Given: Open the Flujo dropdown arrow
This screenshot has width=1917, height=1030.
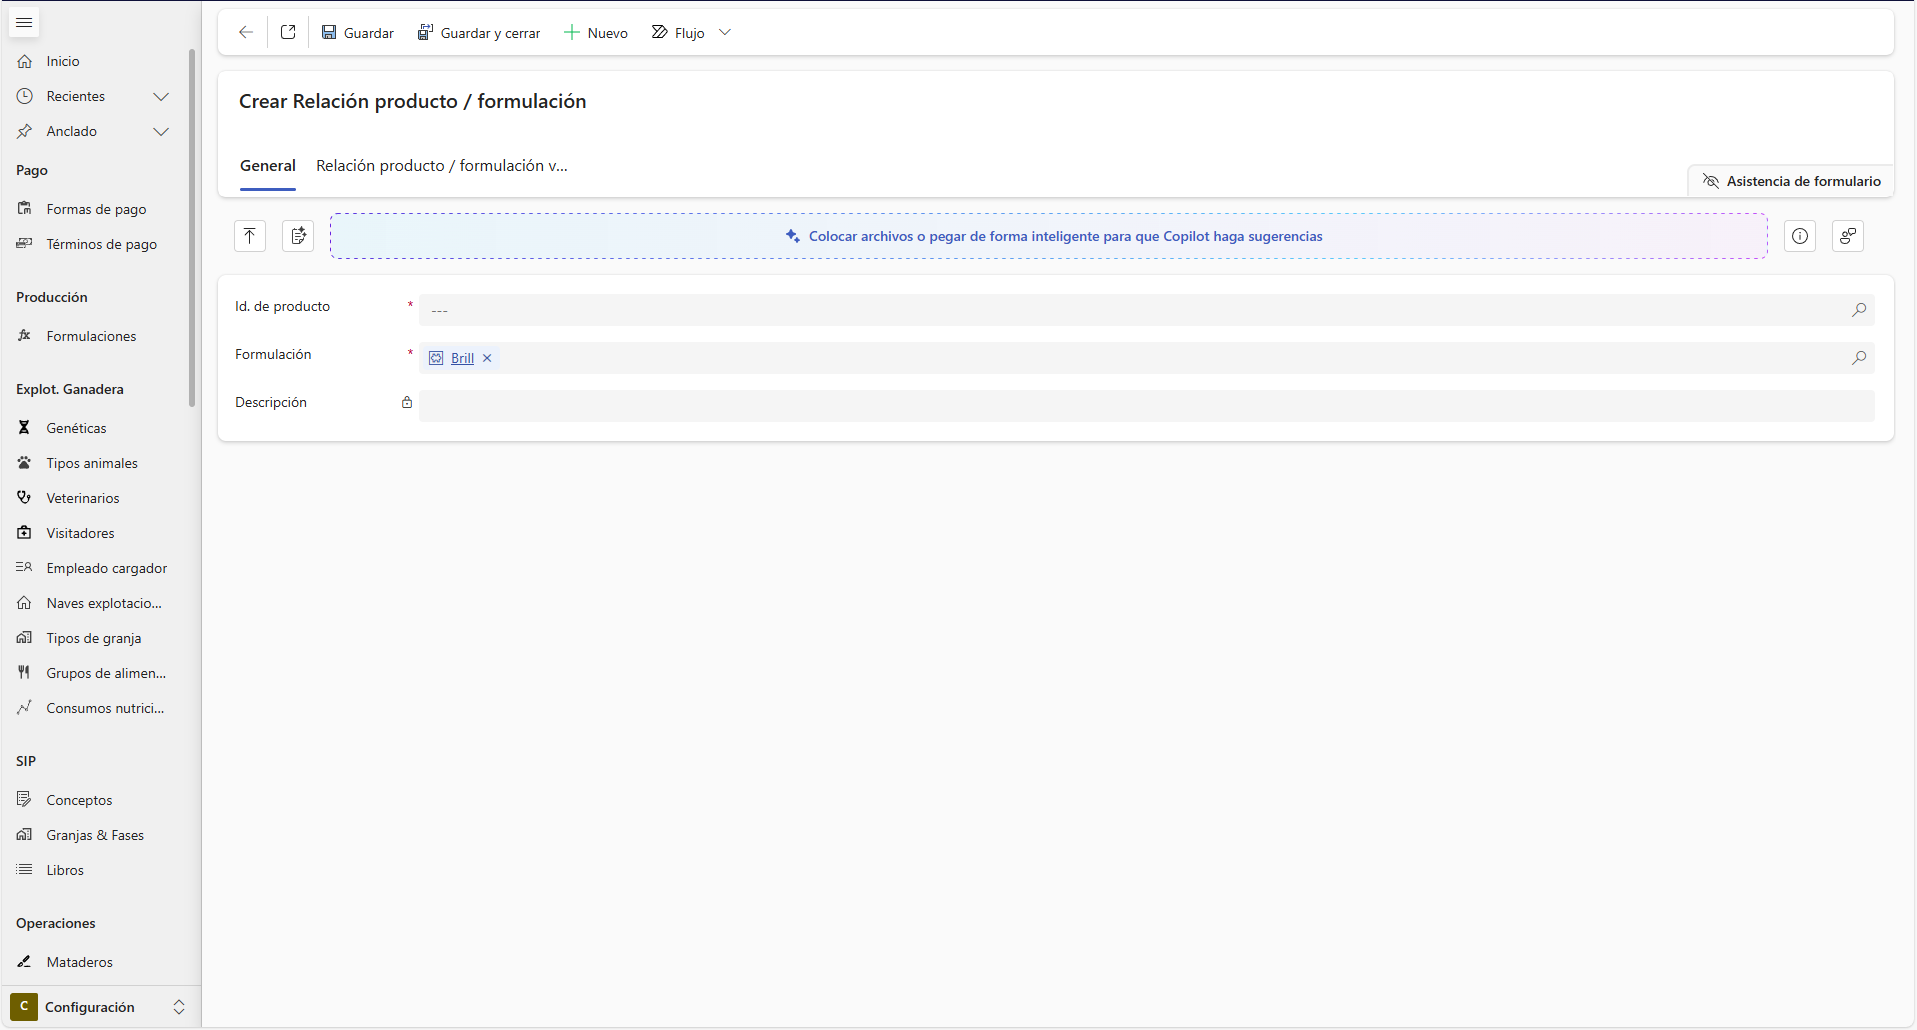Looking at the screenshot, I should (725, 33).
